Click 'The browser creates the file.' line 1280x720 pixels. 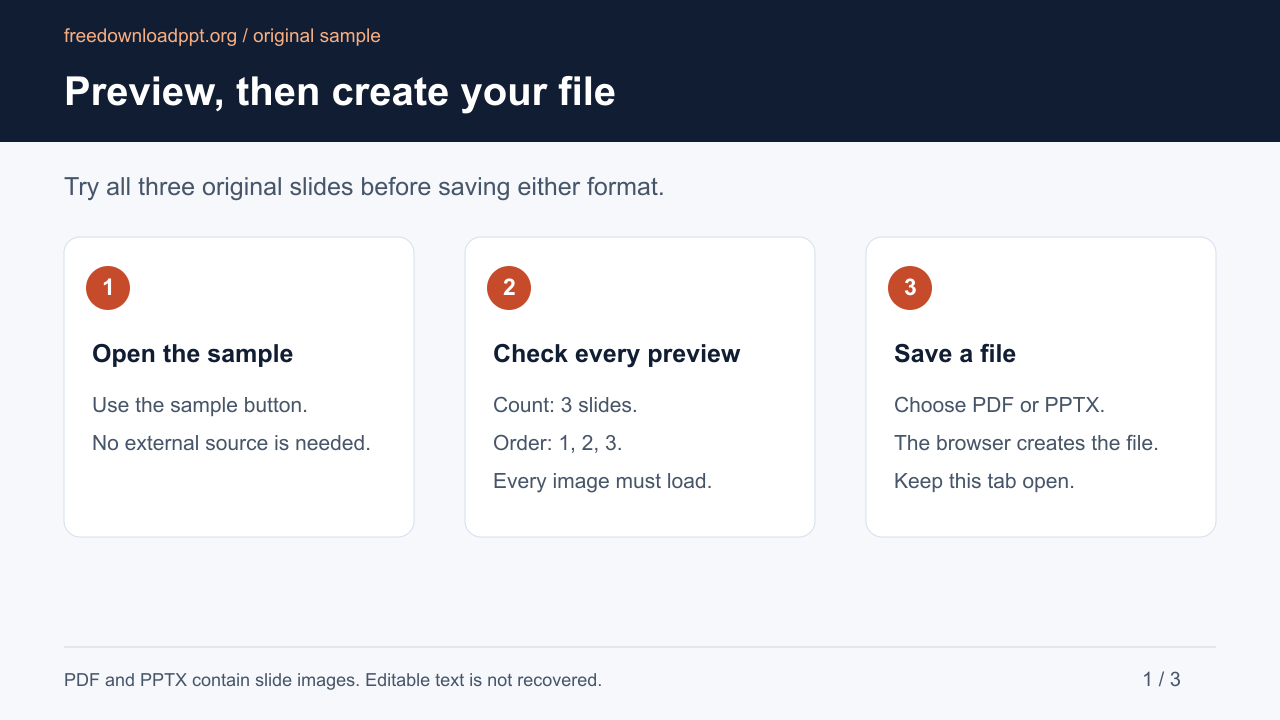tap(1026, 443)
